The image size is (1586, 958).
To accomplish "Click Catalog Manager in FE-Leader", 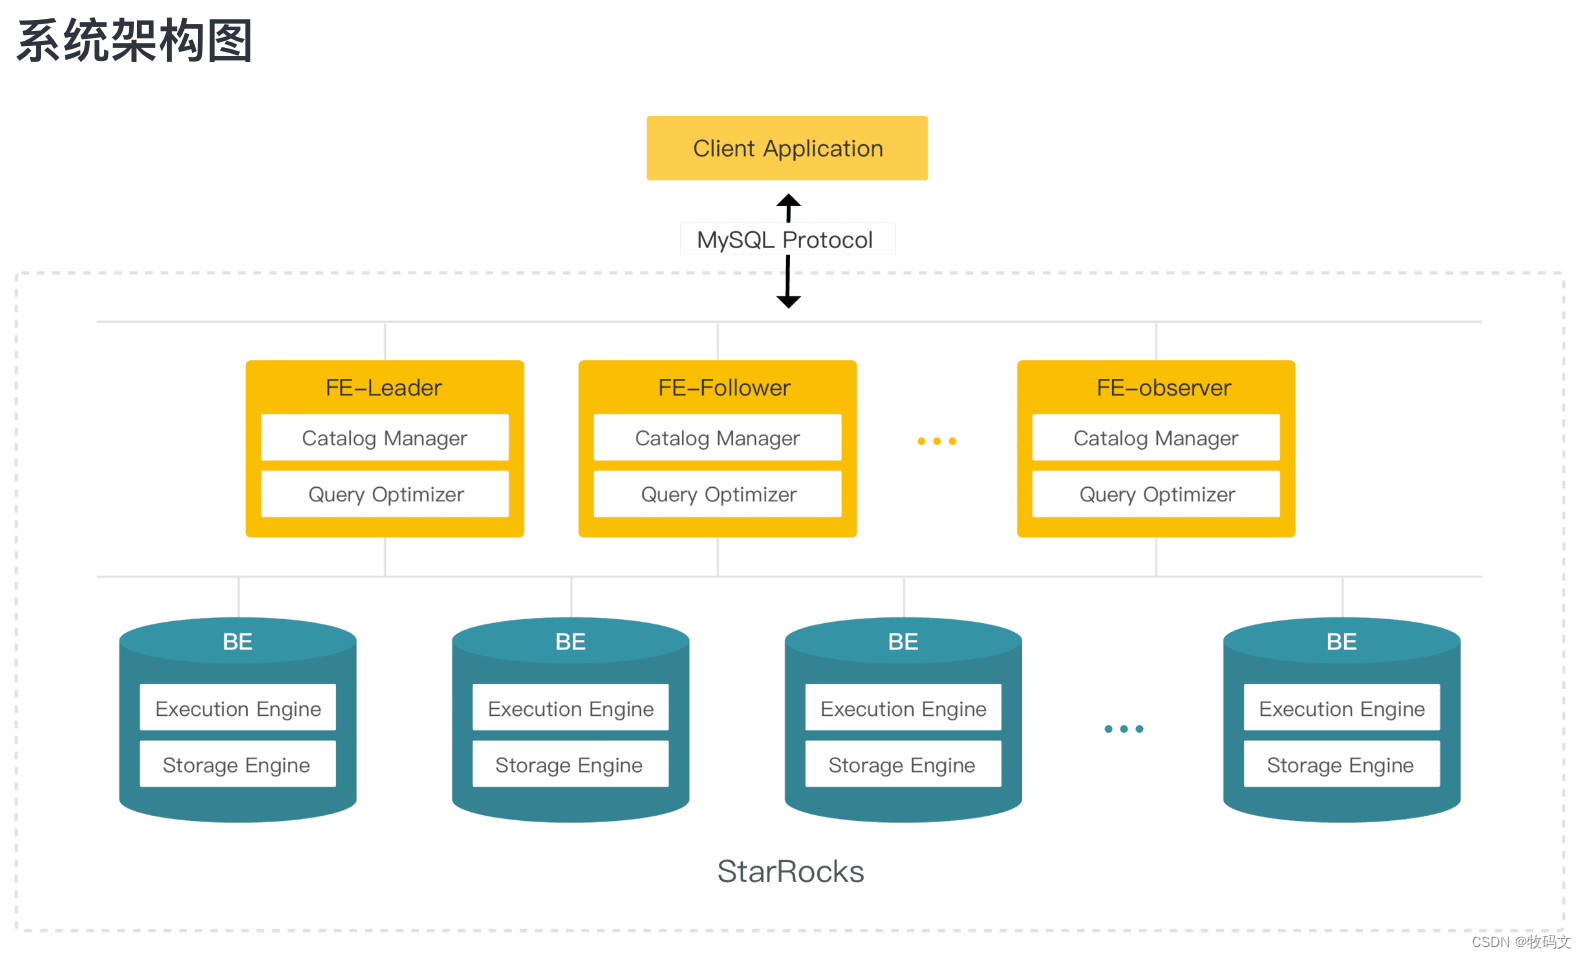I will point(385,438).
